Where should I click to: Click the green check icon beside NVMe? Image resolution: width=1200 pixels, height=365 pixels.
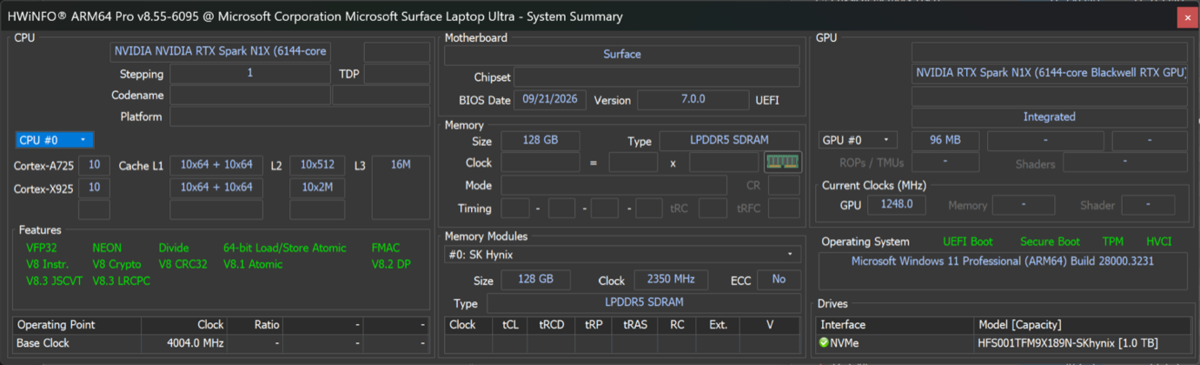(825, 343)
